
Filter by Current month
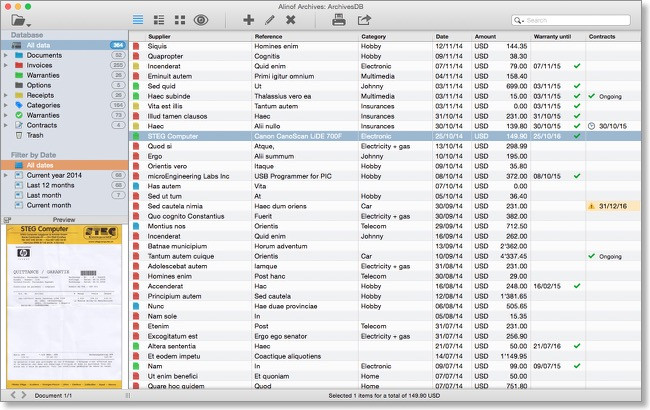64,205
